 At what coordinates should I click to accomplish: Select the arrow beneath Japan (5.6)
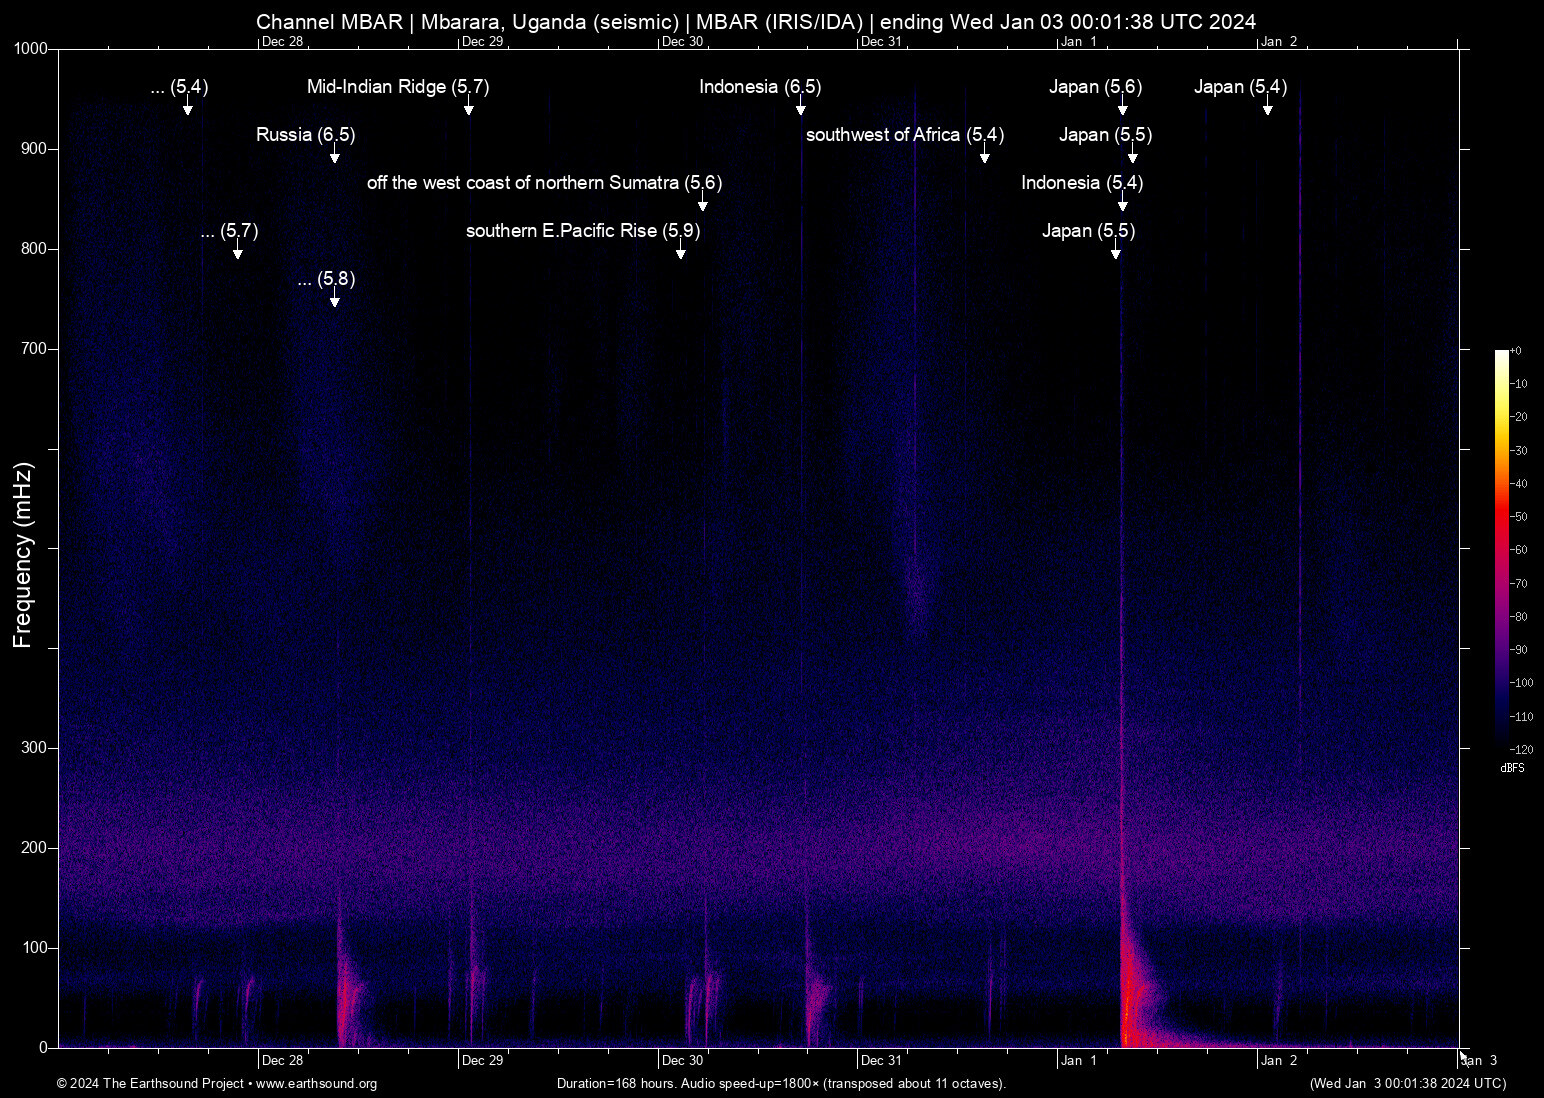[x=1123, y=107]
